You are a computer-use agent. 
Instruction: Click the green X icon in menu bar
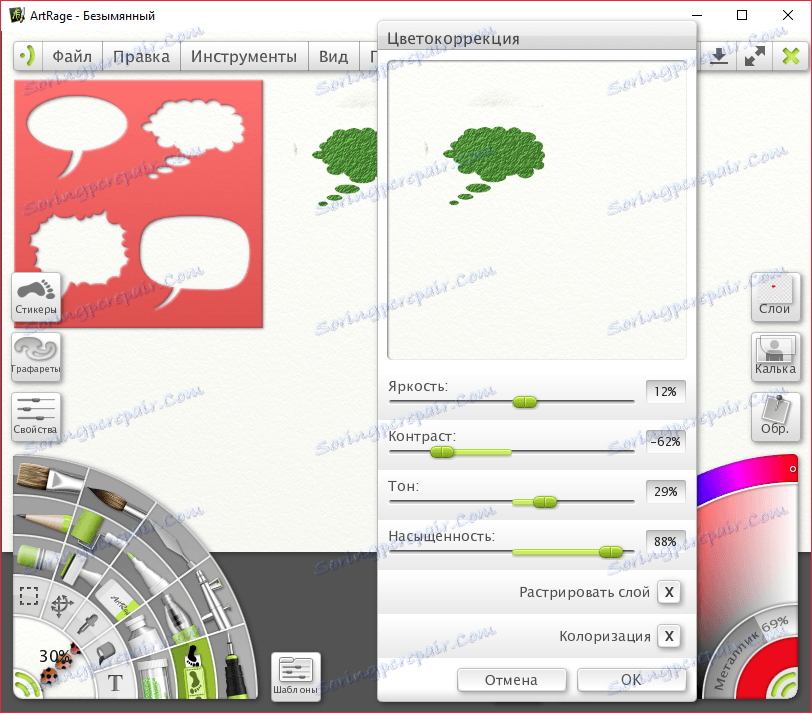click(x=791, y=56)
